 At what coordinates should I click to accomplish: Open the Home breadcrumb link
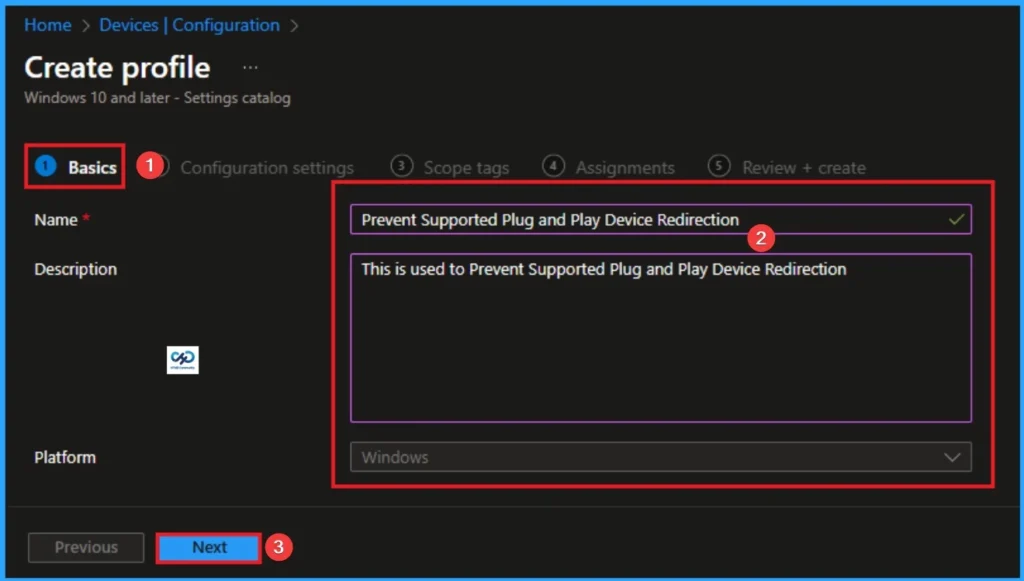(x=47, y=25)
